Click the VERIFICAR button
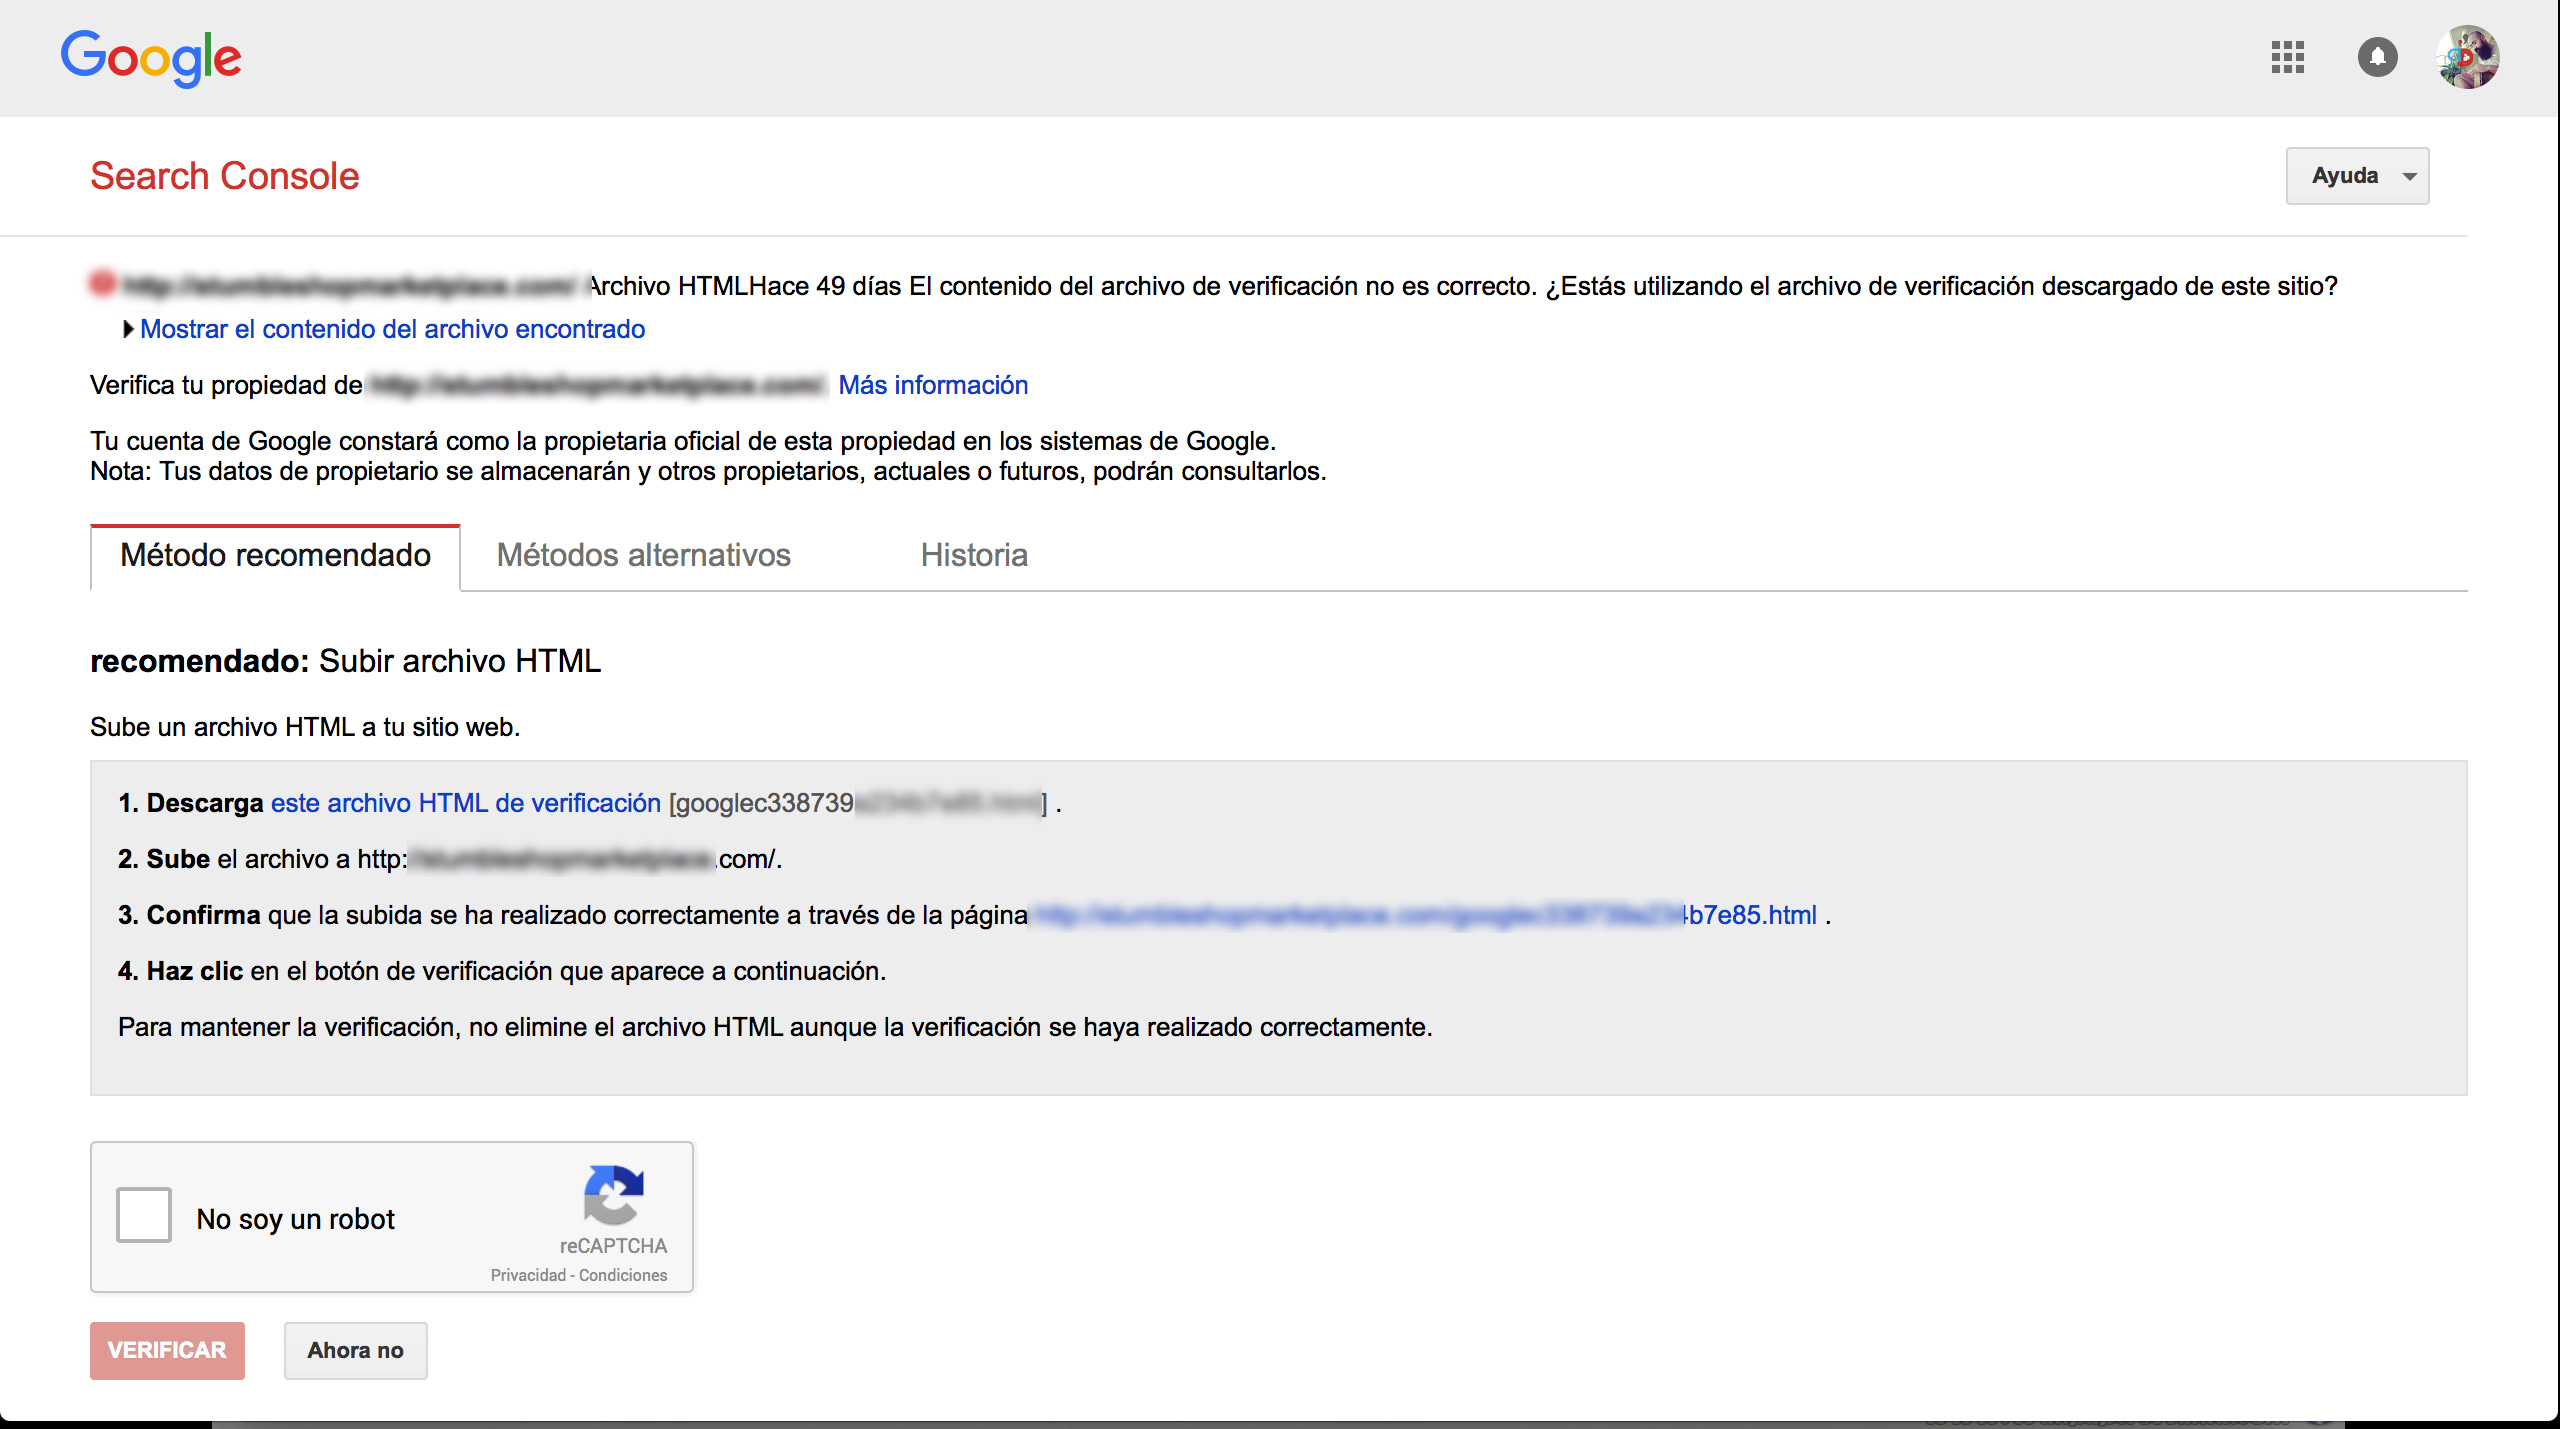The image size is (2560, 1429). pos(167,1350)
